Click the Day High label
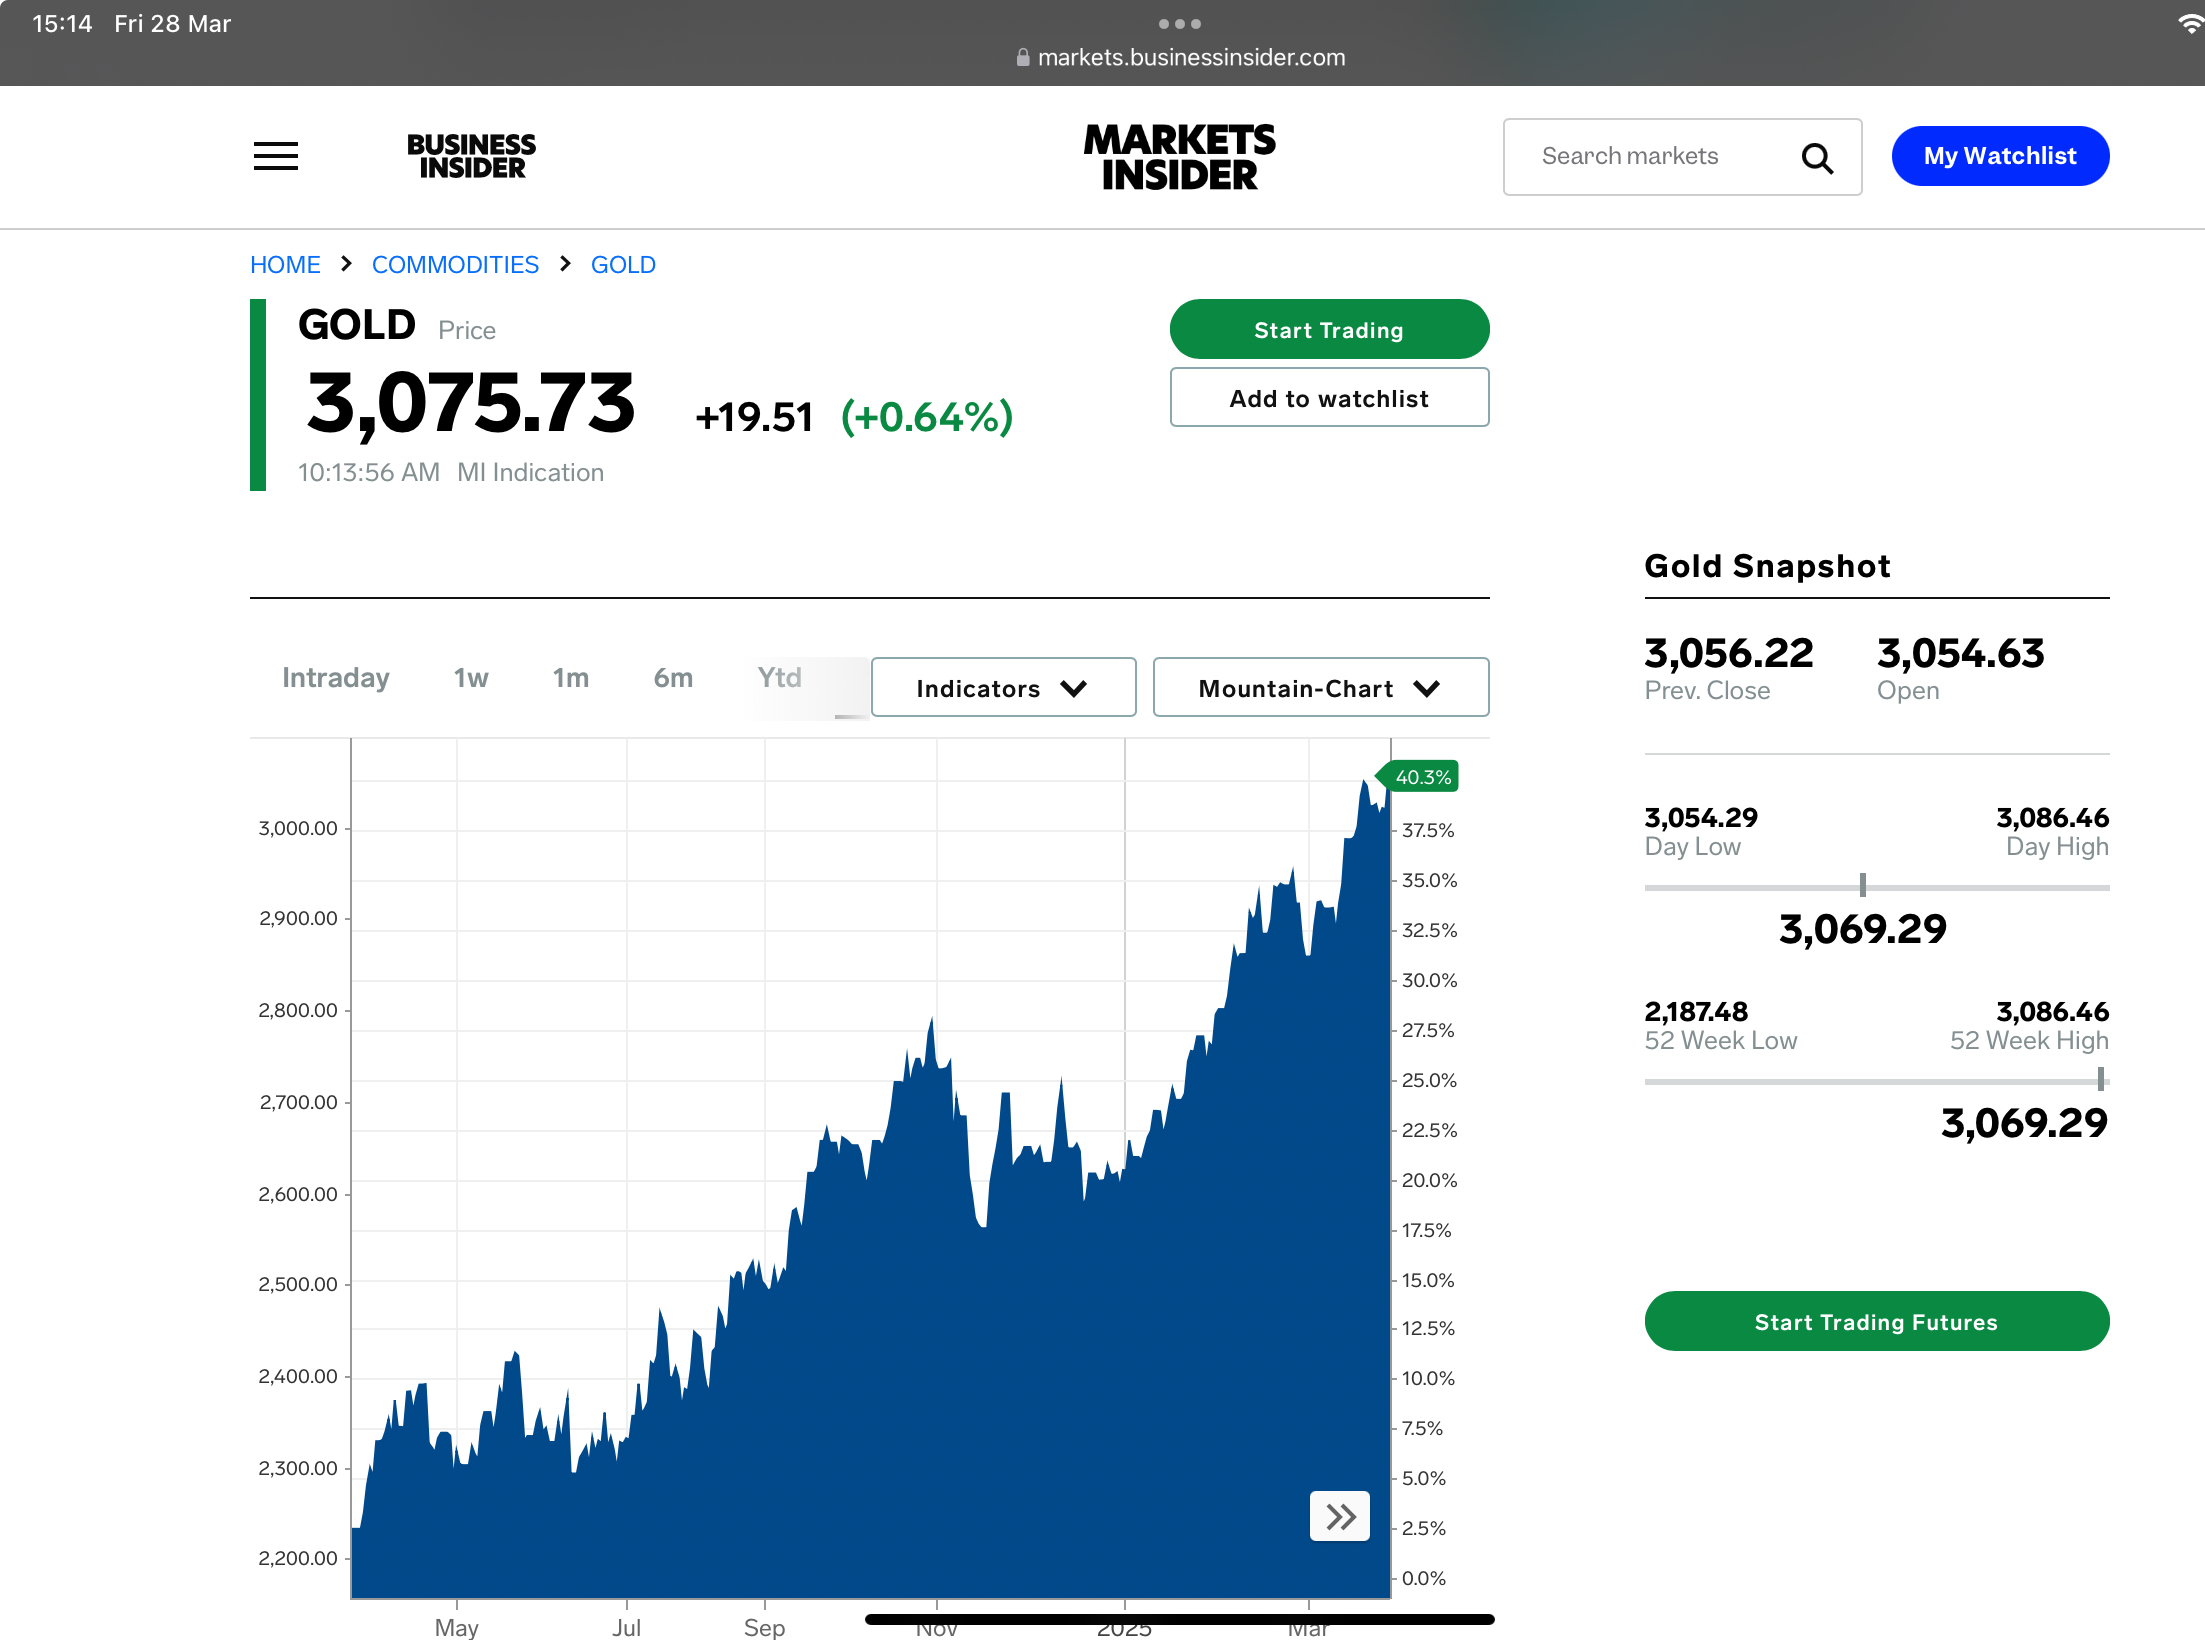 [x=2057, y=847]
